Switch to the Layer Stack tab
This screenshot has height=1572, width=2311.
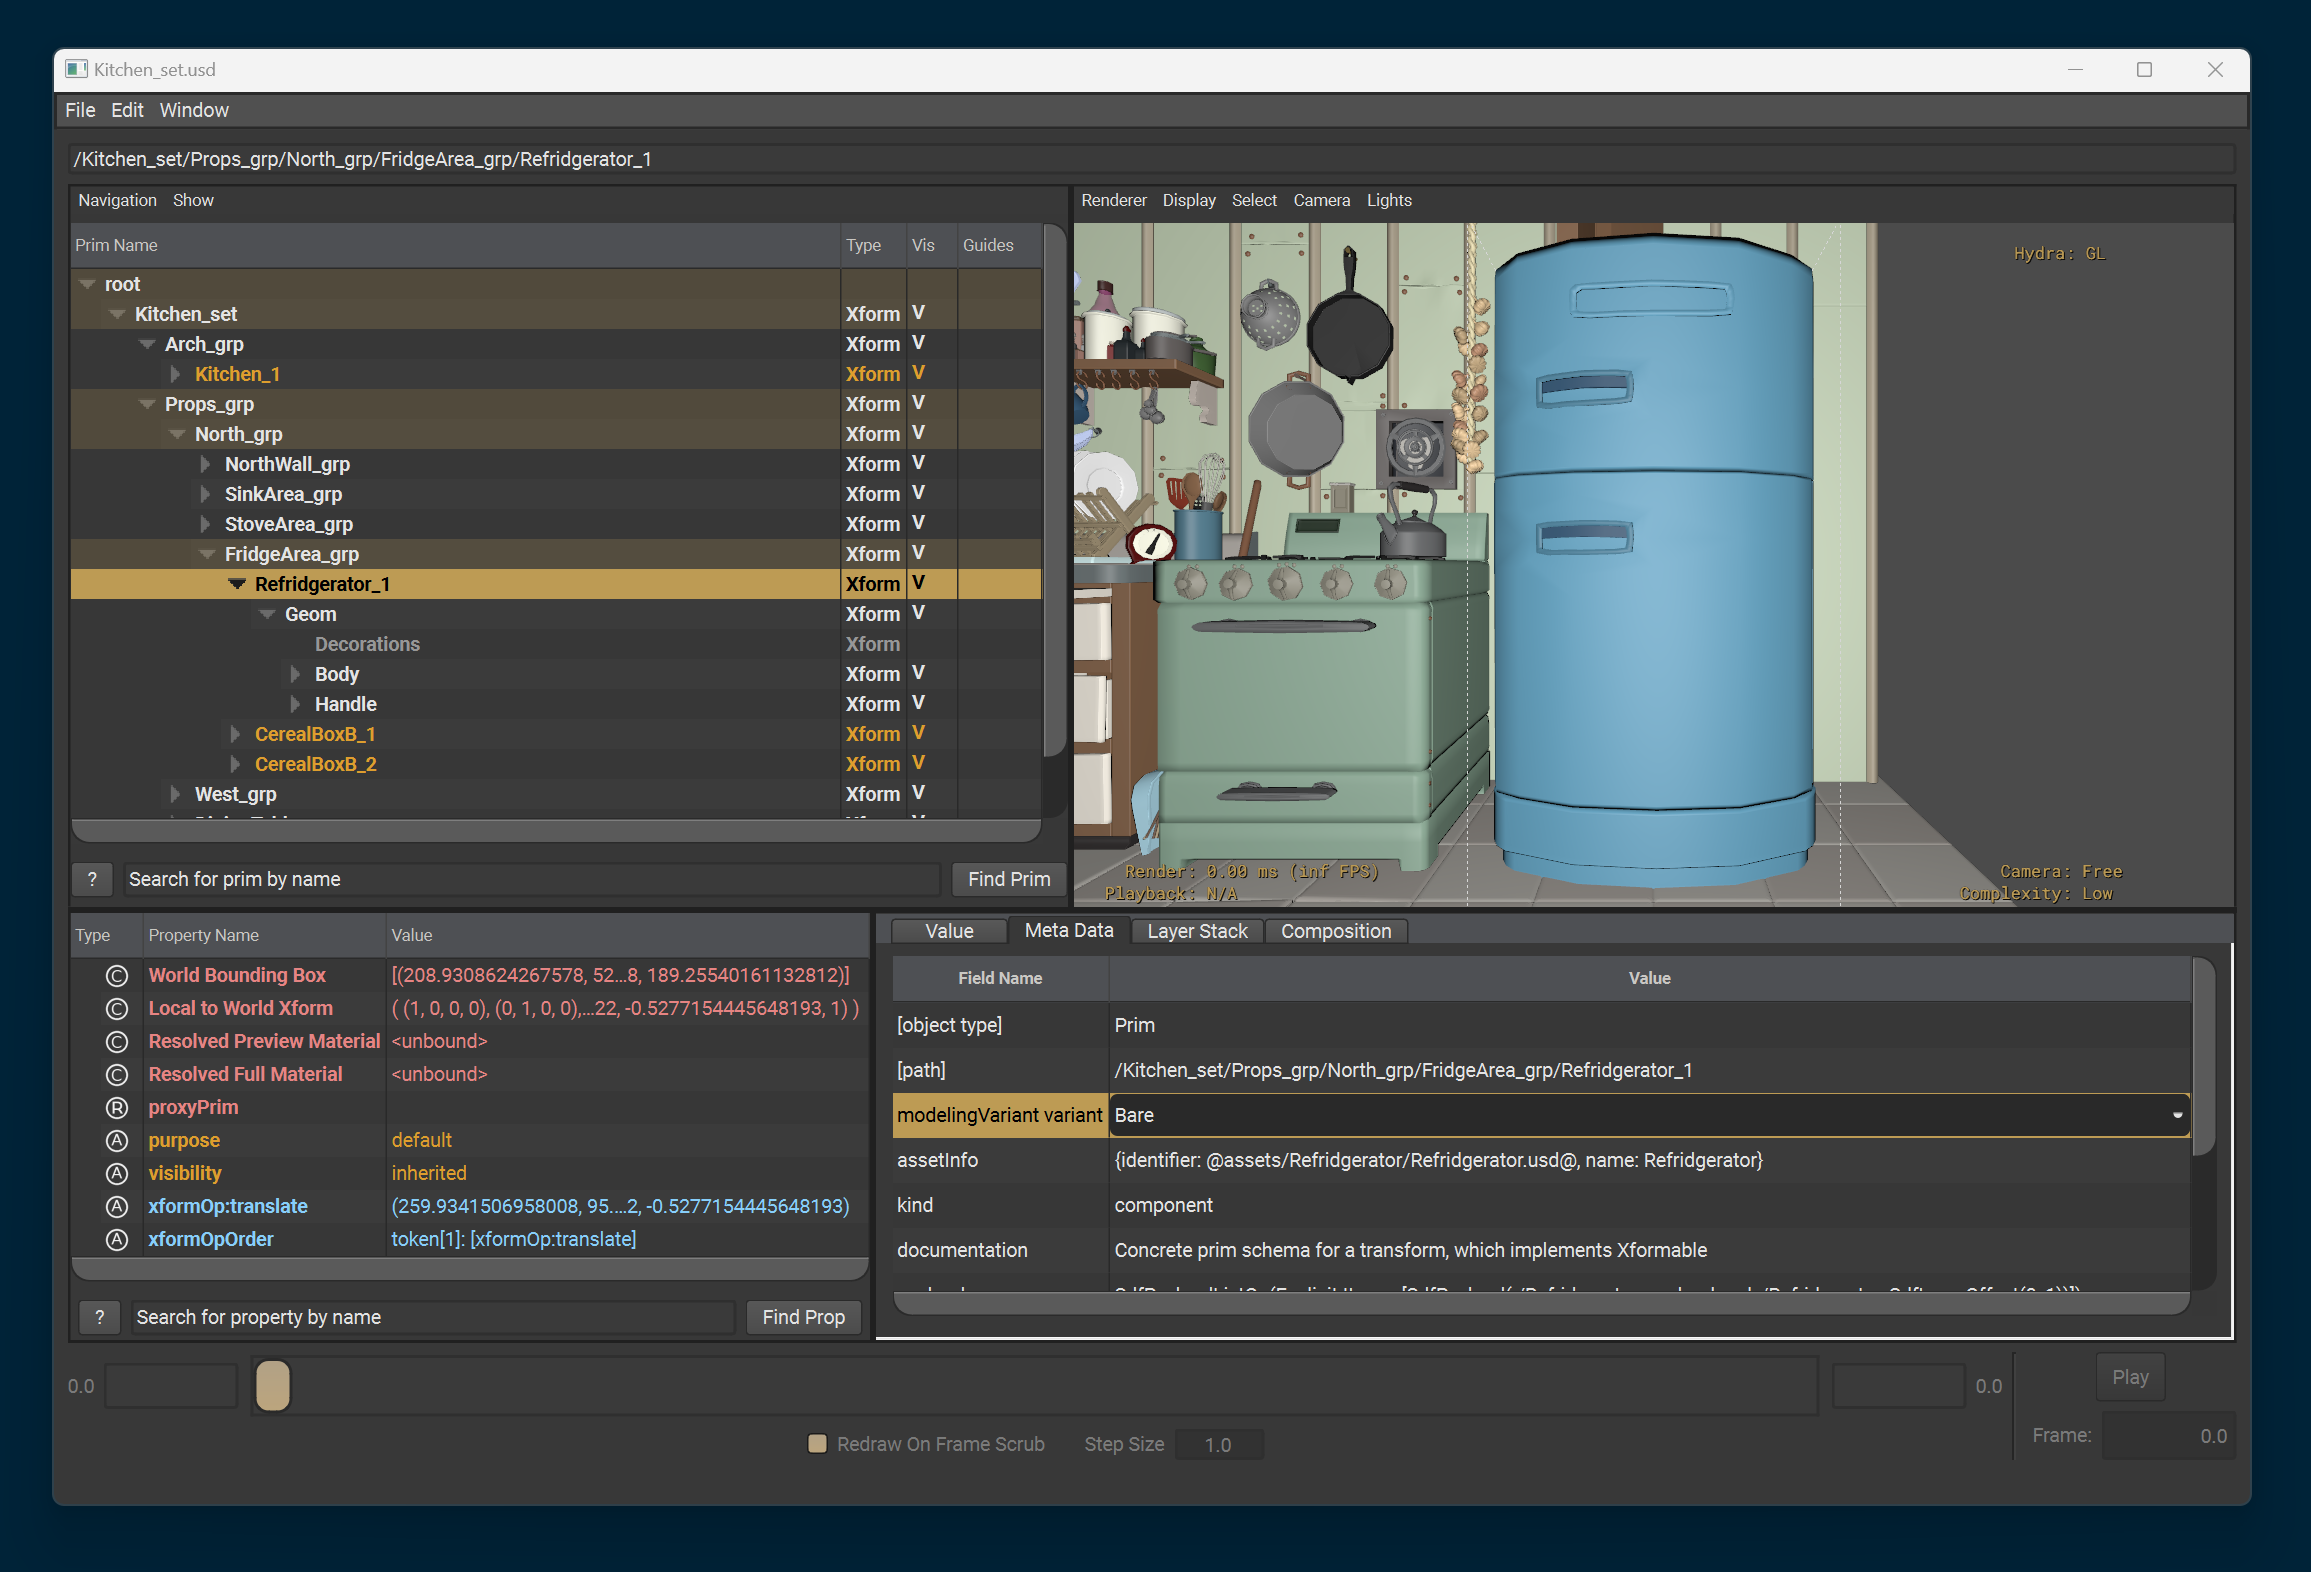pyautogui.click(x=1197, y=931)
